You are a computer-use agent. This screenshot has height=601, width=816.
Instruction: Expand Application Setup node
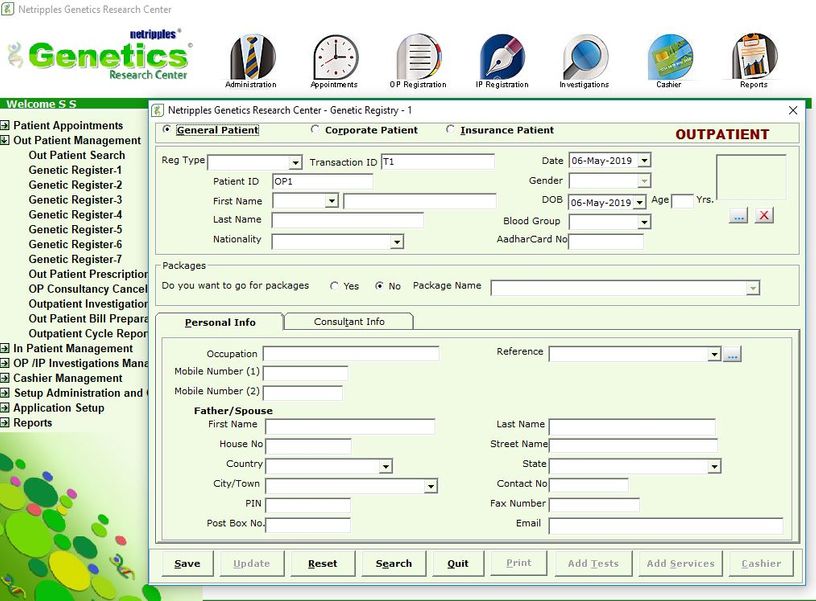click(x=5, y=408)
